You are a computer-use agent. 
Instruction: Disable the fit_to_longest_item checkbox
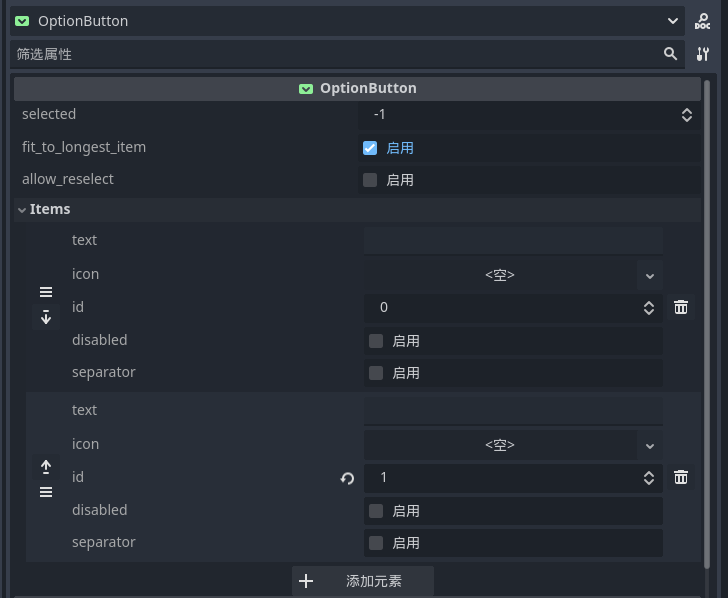click(370, 148)
